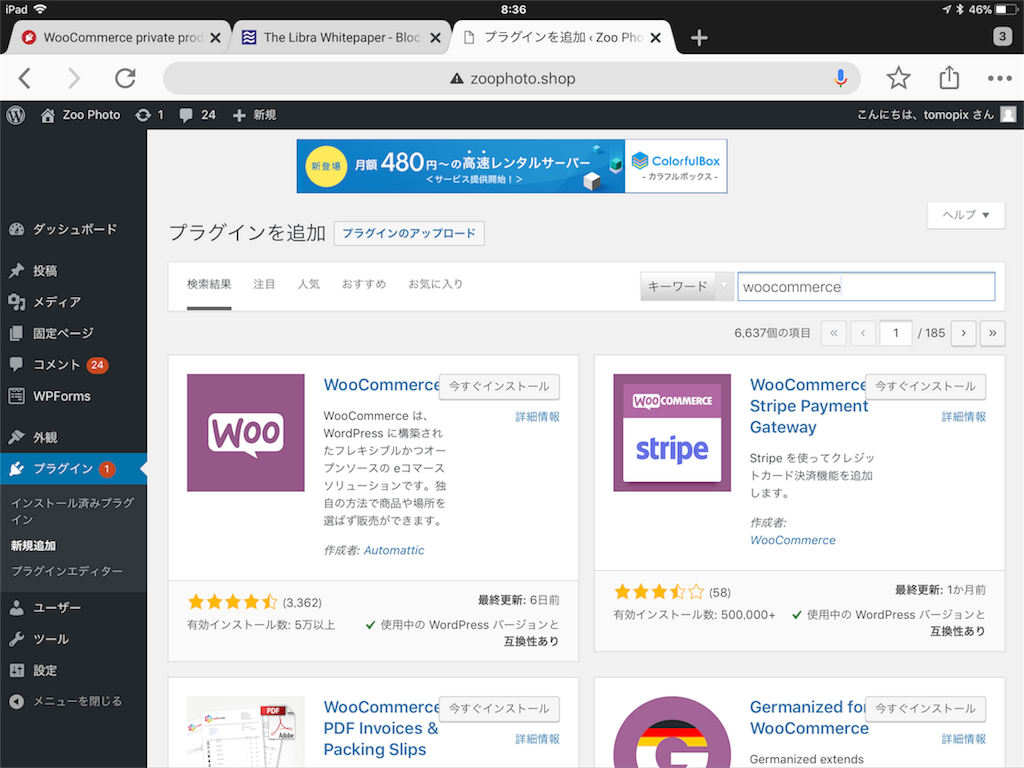Bookmark page with the star icon
The height and width of the screenshot is (768, 1024).
point(899,78)
